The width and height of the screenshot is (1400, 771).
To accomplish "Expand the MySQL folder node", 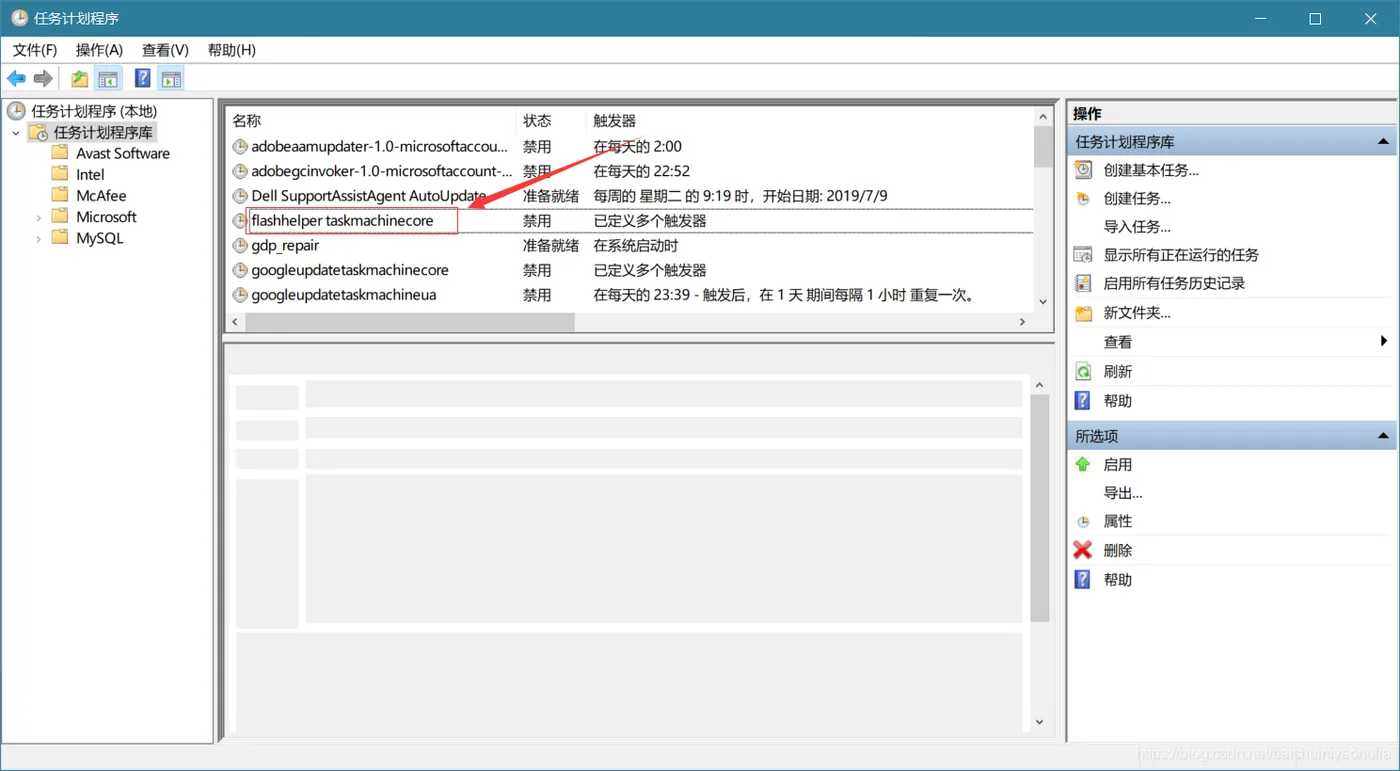I will click(39, 238).
